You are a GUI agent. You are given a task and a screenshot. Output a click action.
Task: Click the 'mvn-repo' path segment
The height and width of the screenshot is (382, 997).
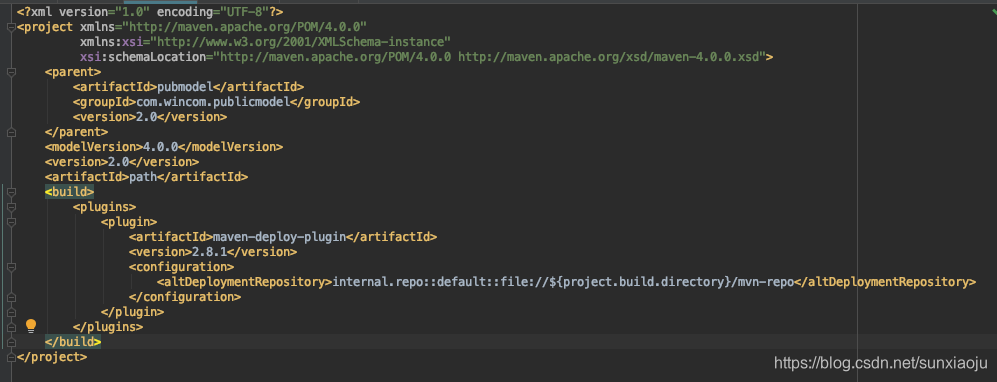click(x=766, y=282)
